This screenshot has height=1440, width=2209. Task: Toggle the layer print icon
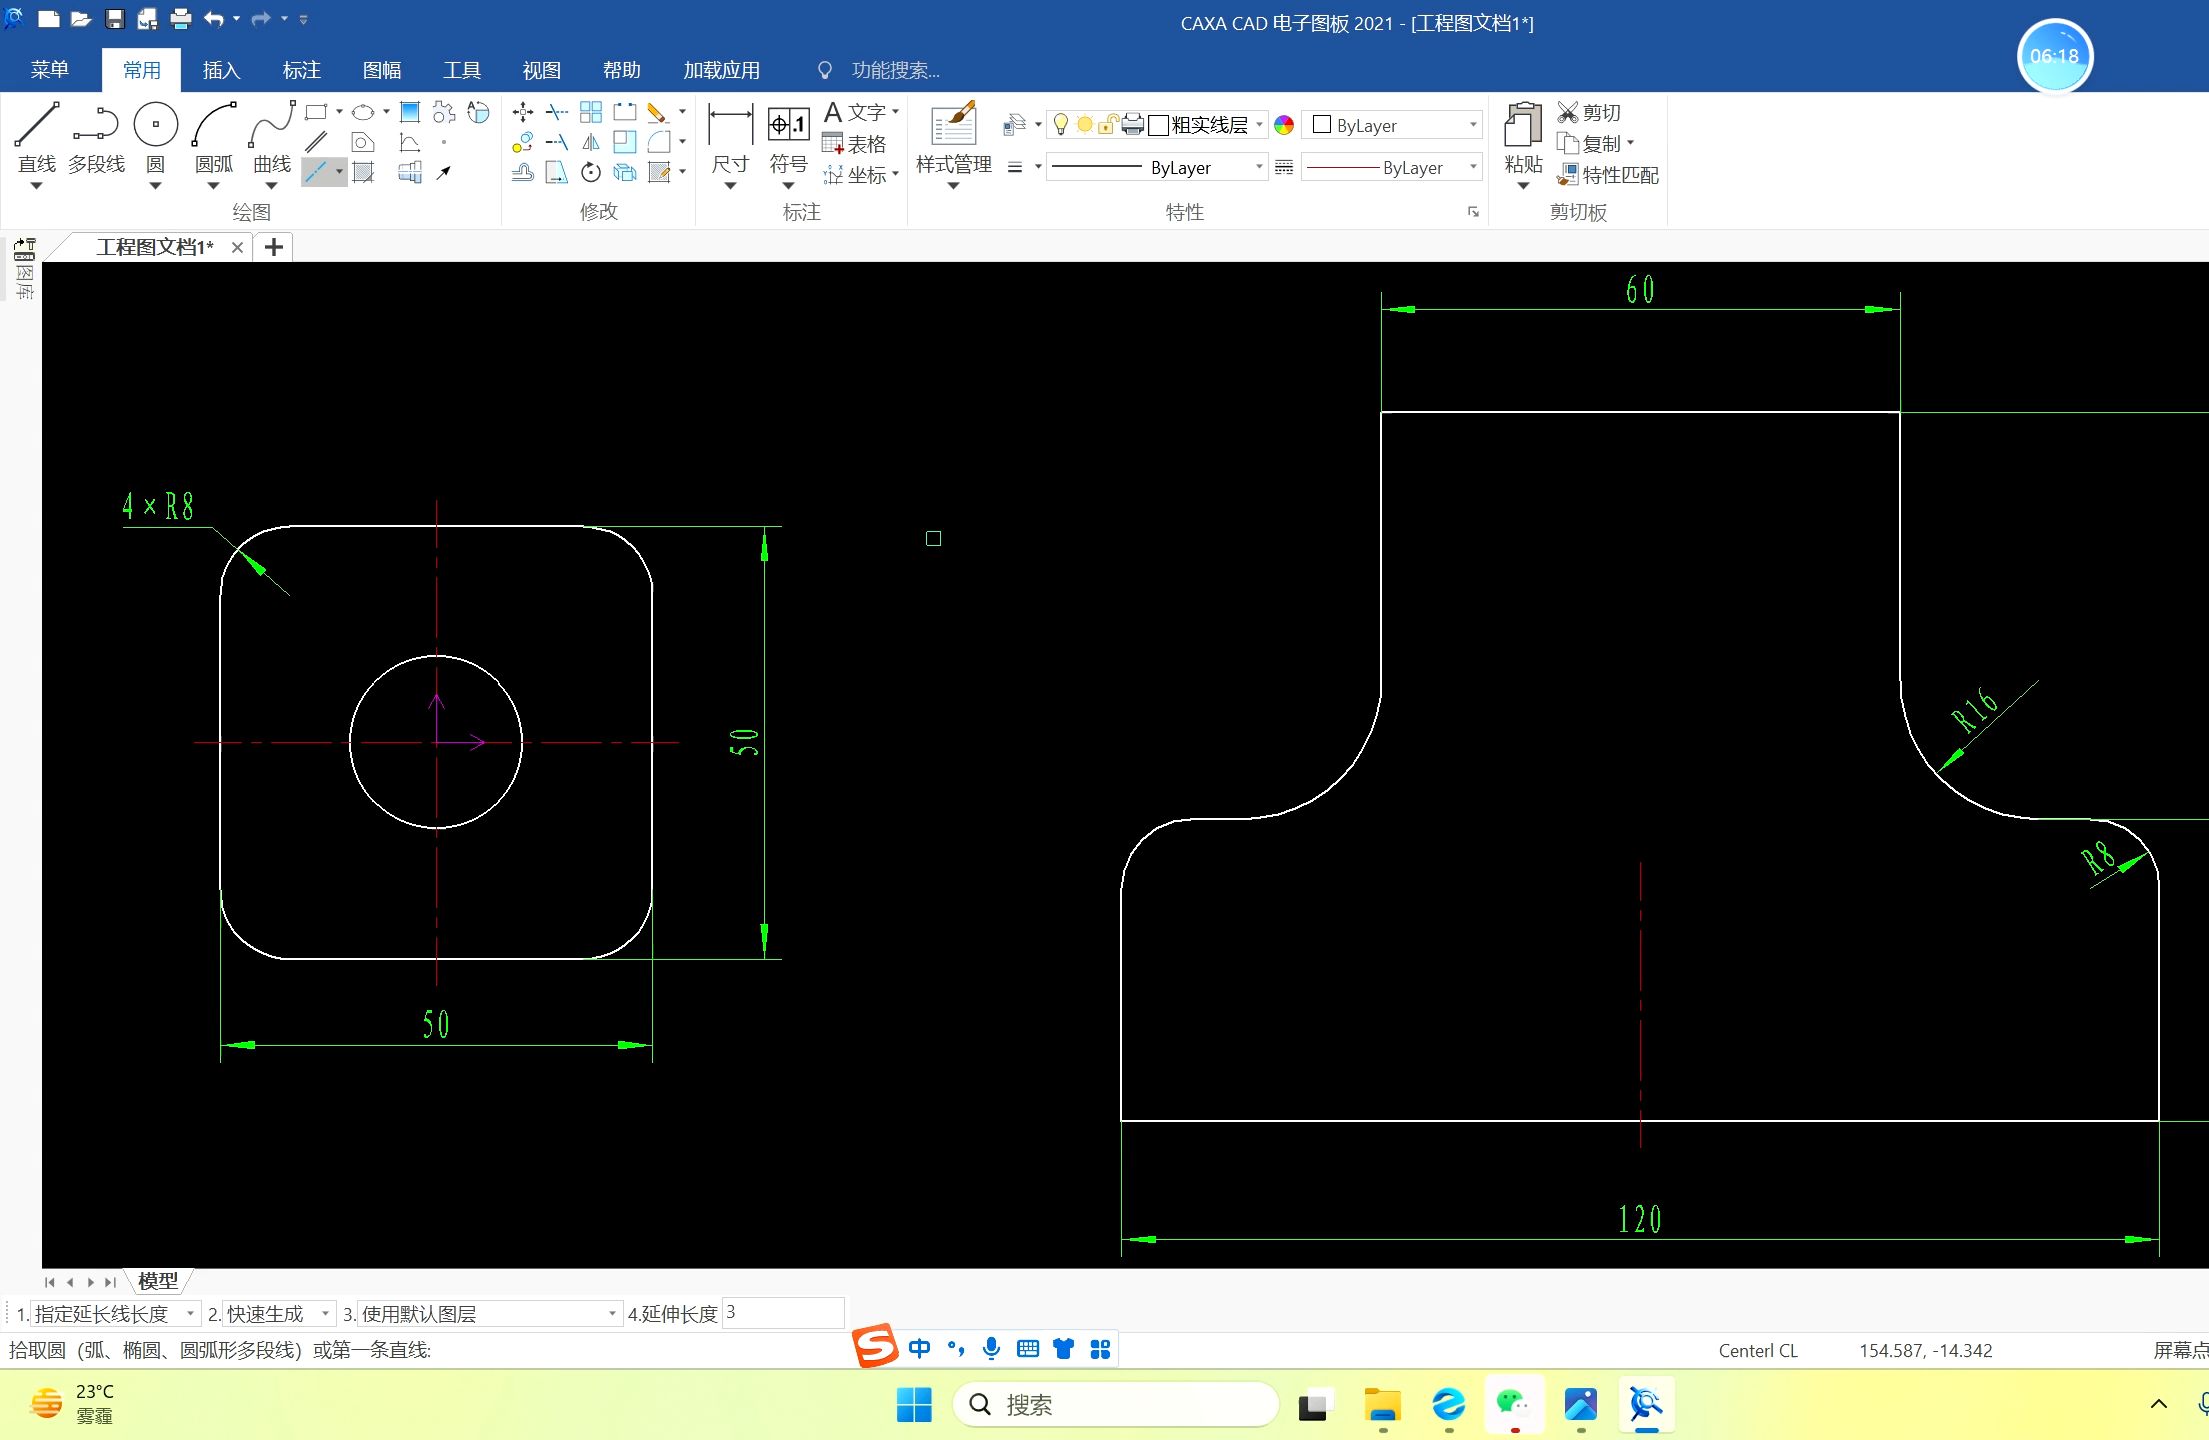point(1132,125)
